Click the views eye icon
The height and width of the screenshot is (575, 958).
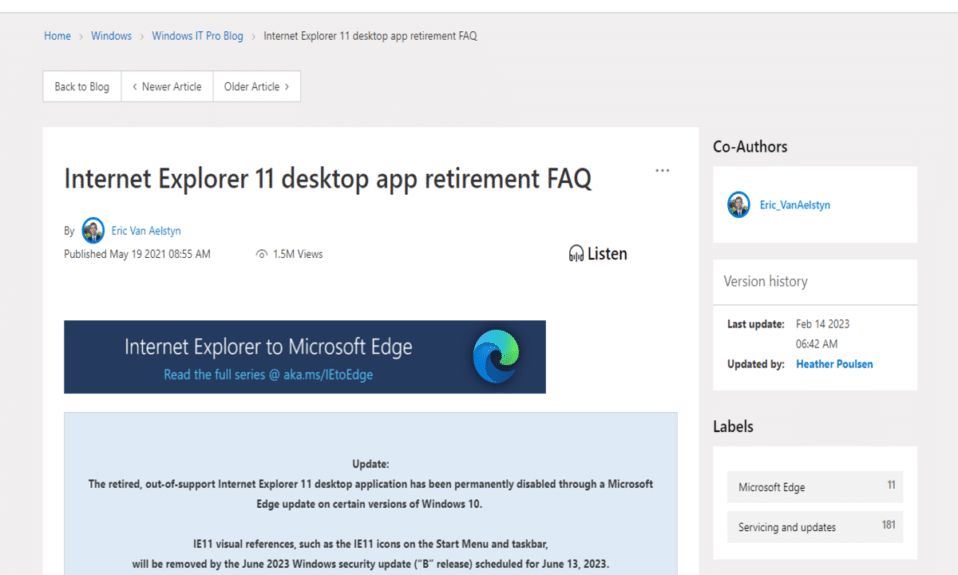coord(261,254)
